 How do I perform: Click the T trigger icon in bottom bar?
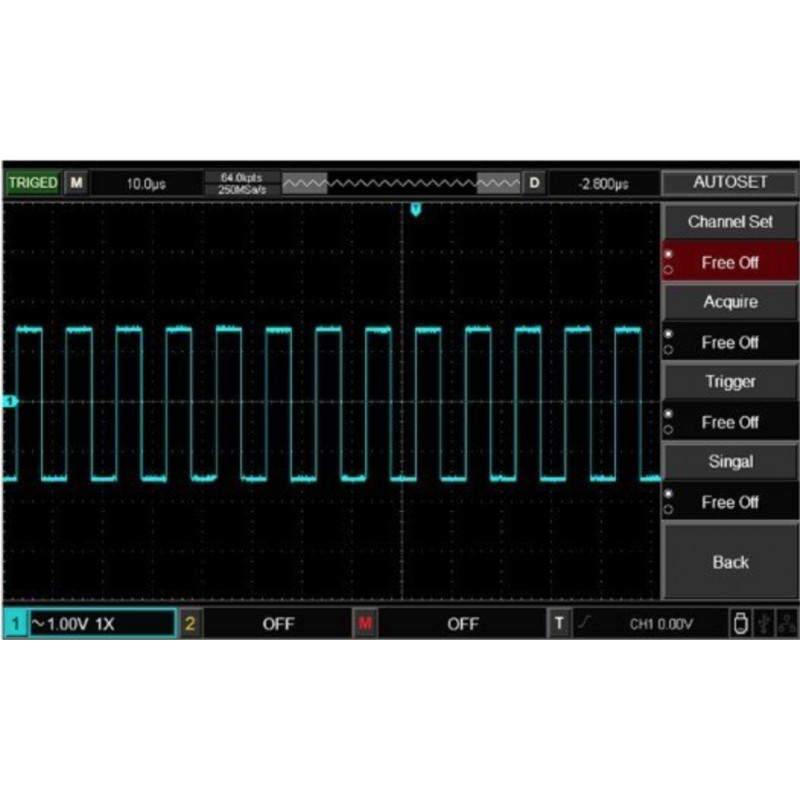coord(560,623)
